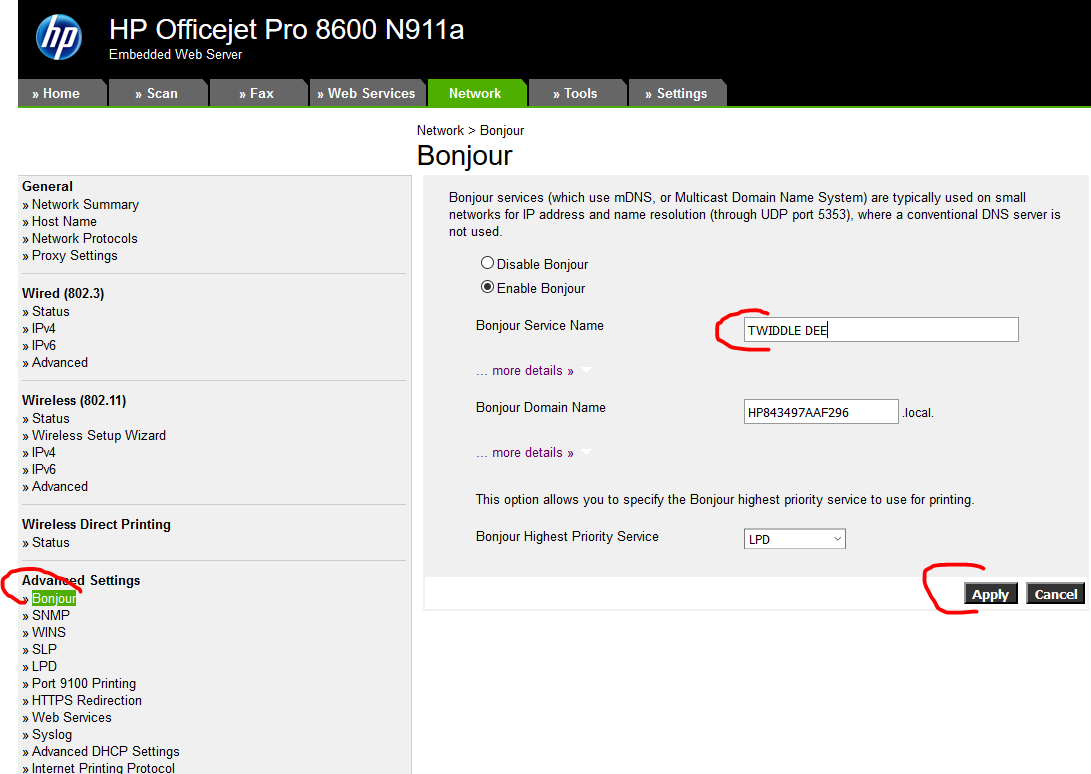Select the Enable Bonjour radio button

(488, 287)
